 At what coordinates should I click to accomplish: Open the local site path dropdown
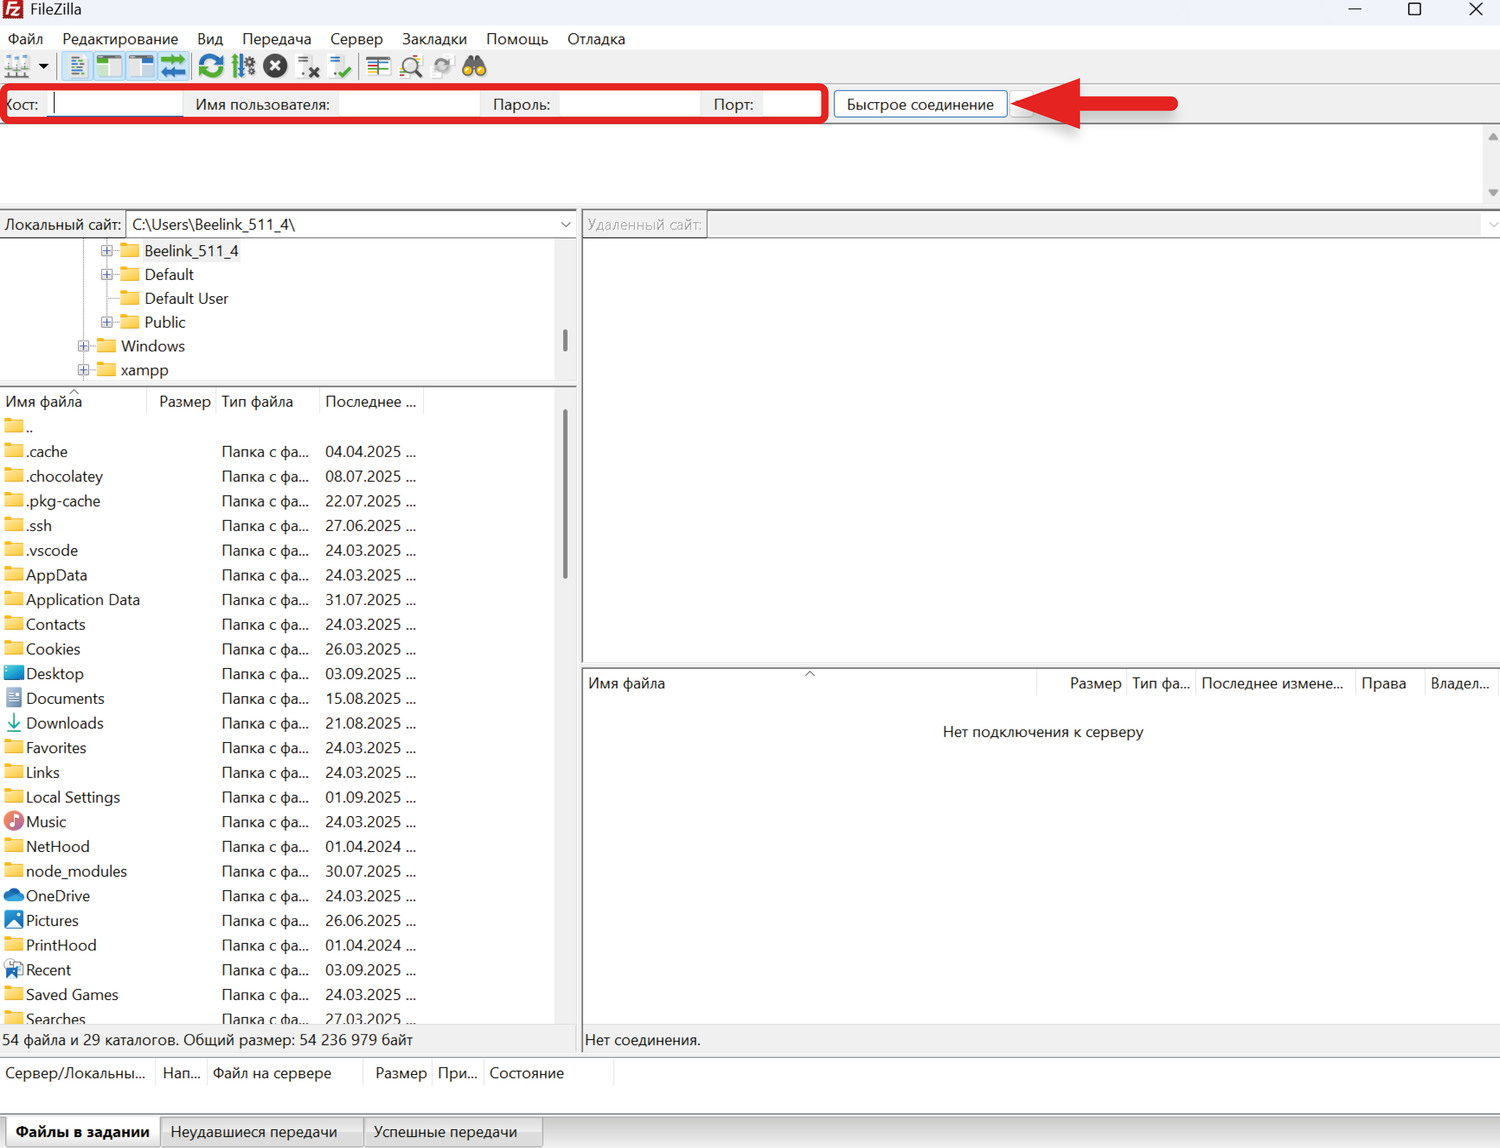(565, 225)
